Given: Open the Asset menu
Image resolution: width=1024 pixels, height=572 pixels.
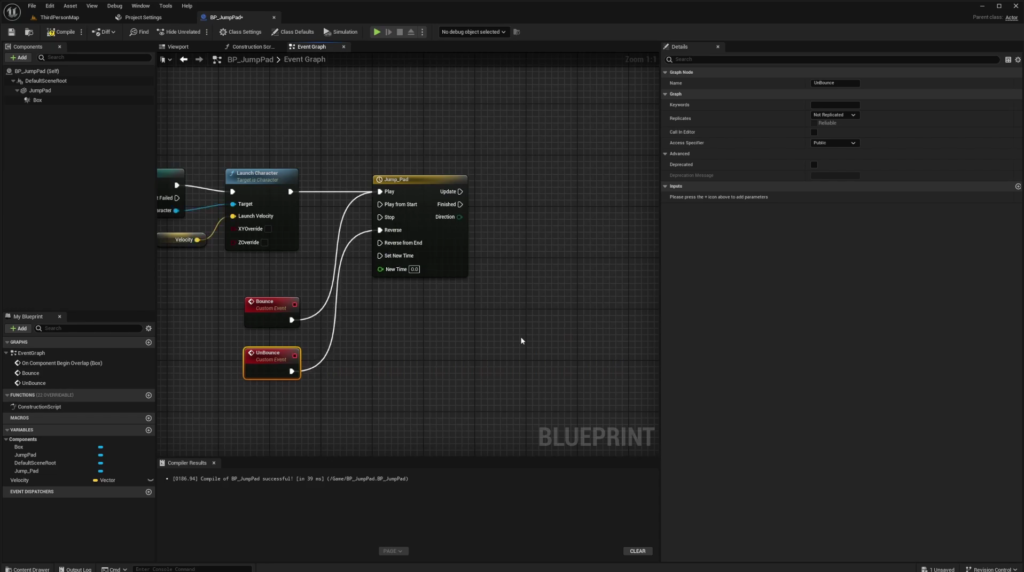Looking at the screenshot, I should (70, 6).
